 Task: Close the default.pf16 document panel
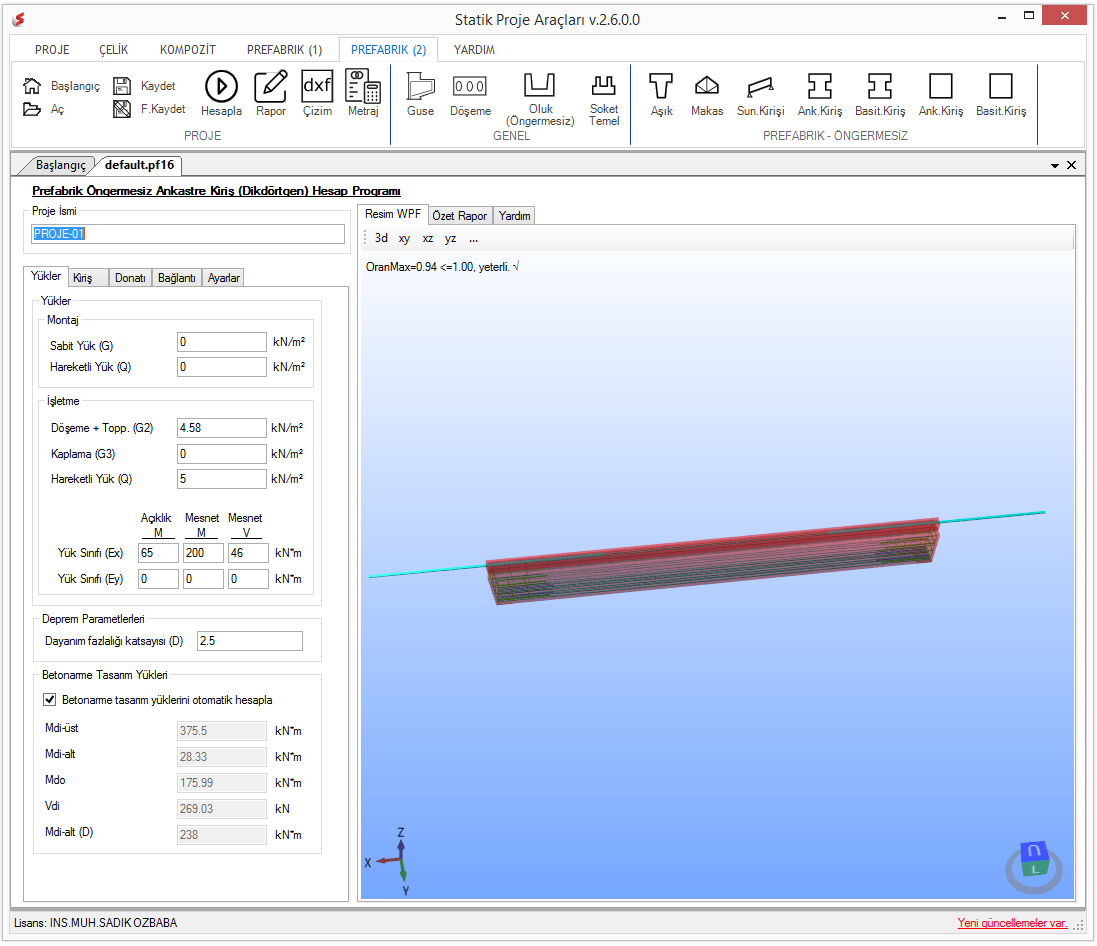(1071, 165)
